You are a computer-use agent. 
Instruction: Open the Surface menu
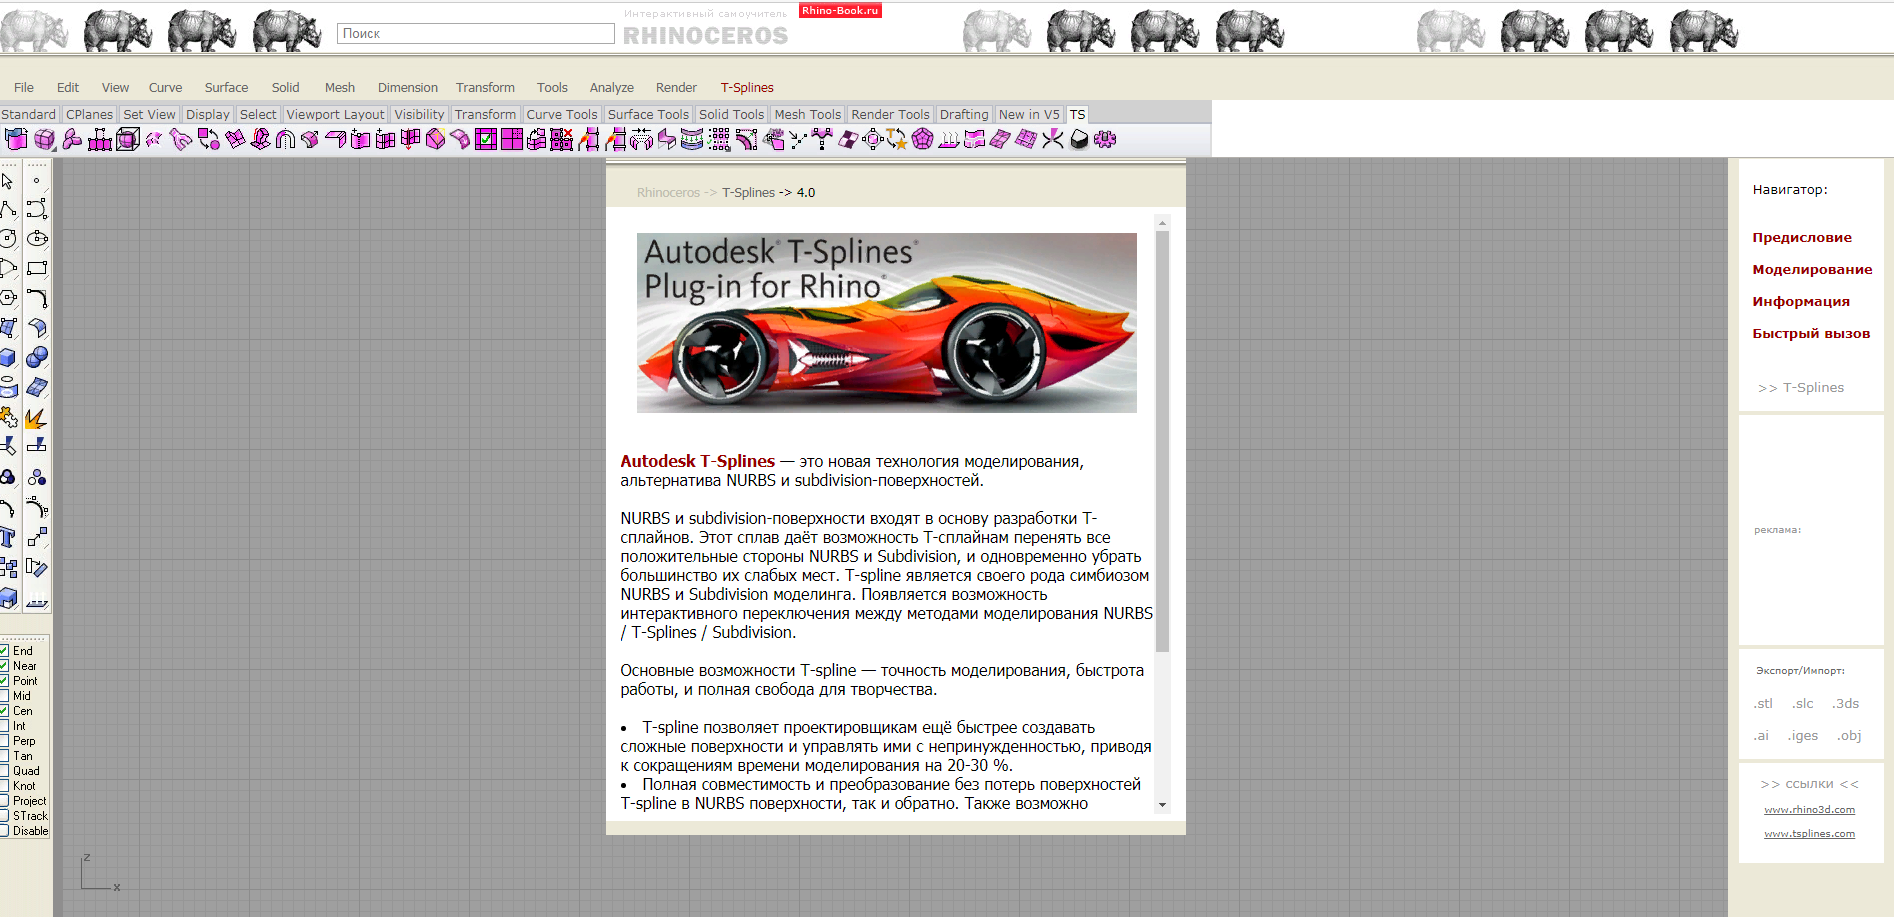coord(226,88)
